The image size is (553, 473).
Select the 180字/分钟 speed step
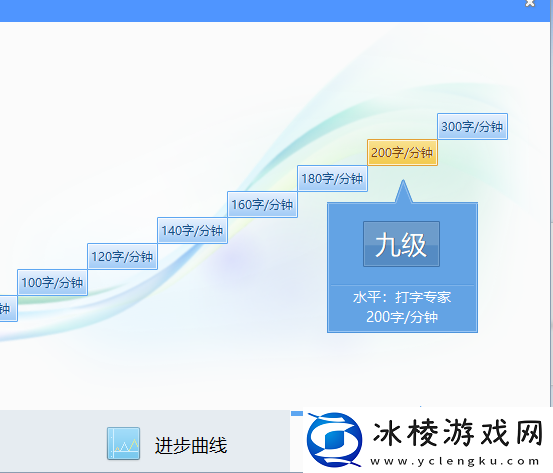pyautogui.click(x=332, y=178)
